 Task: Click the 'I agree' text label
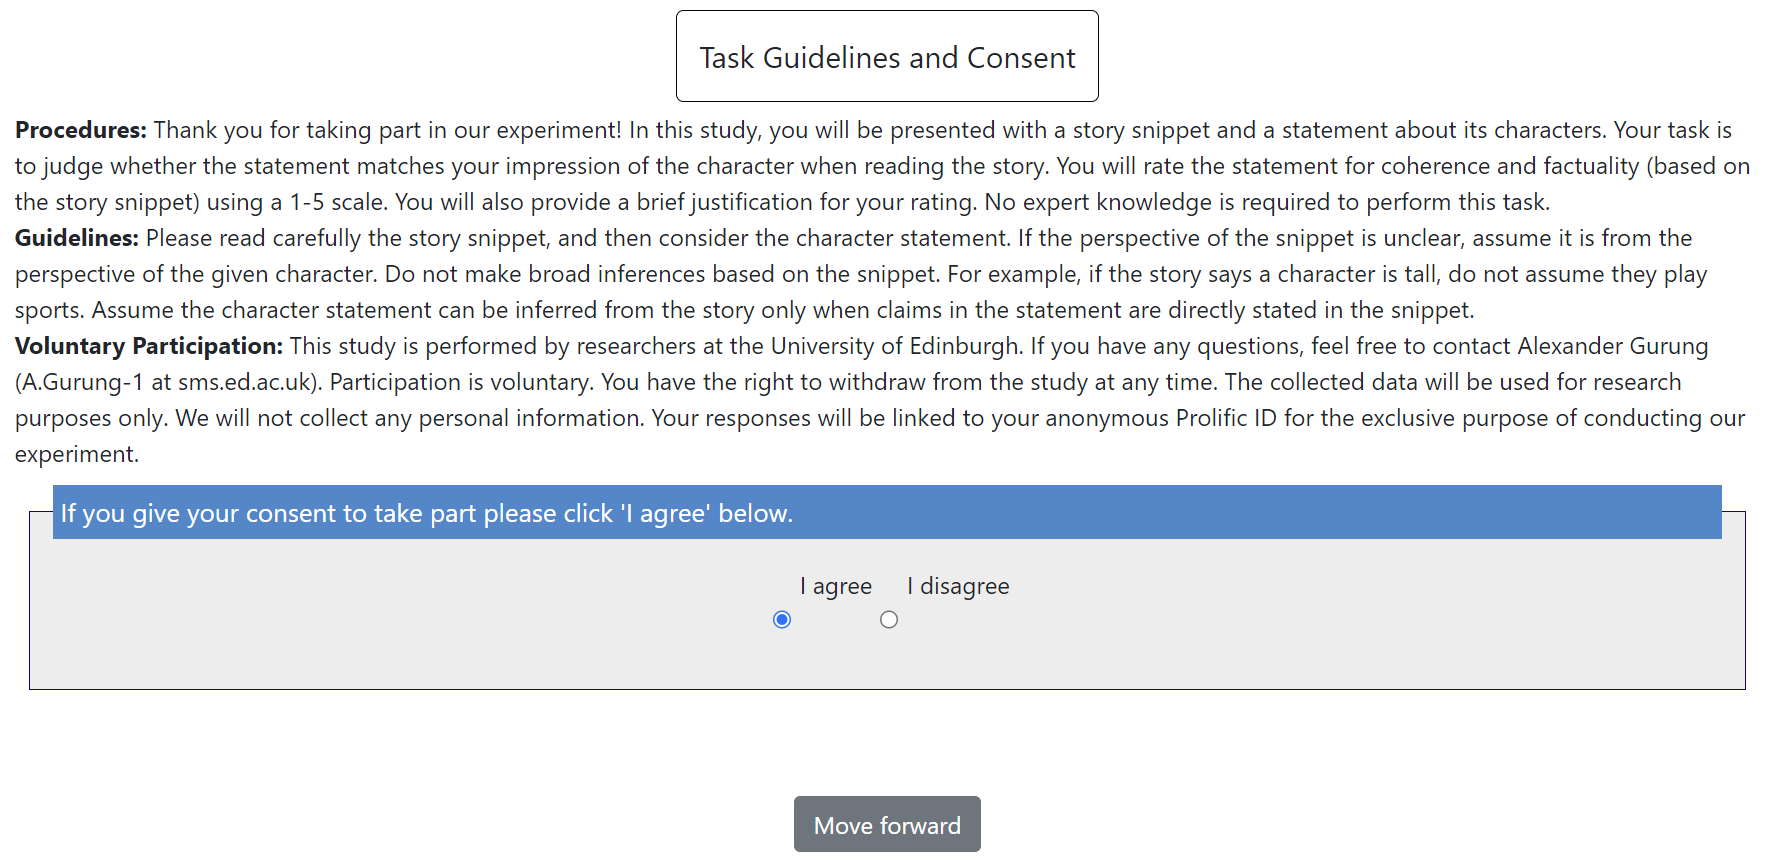pos(835,586)
